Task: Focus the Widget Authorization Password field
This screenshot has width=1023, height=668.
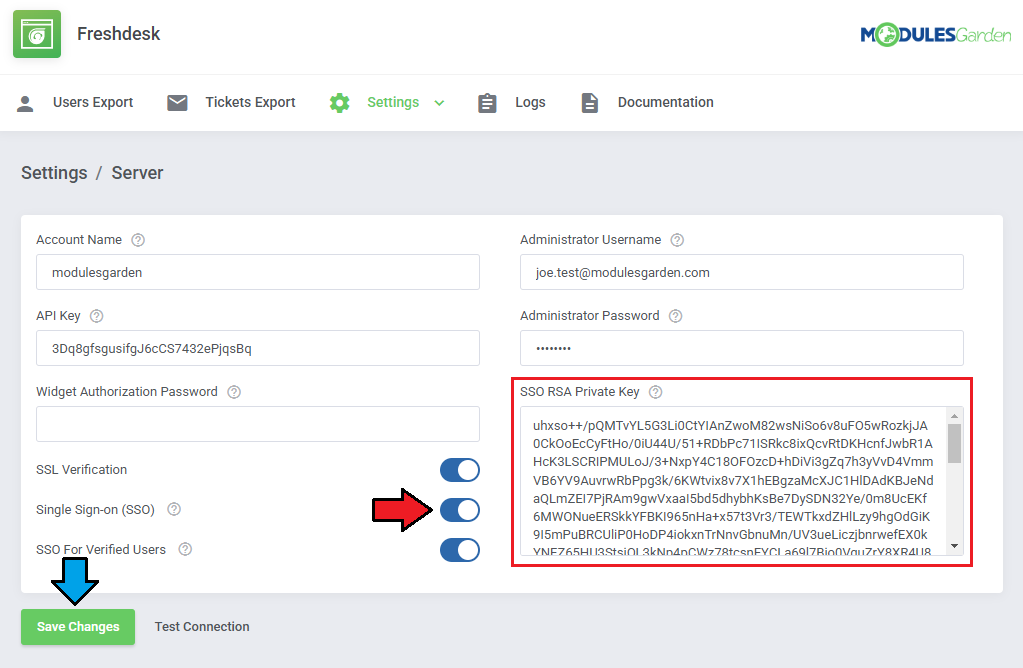Action: click(258, 424)
